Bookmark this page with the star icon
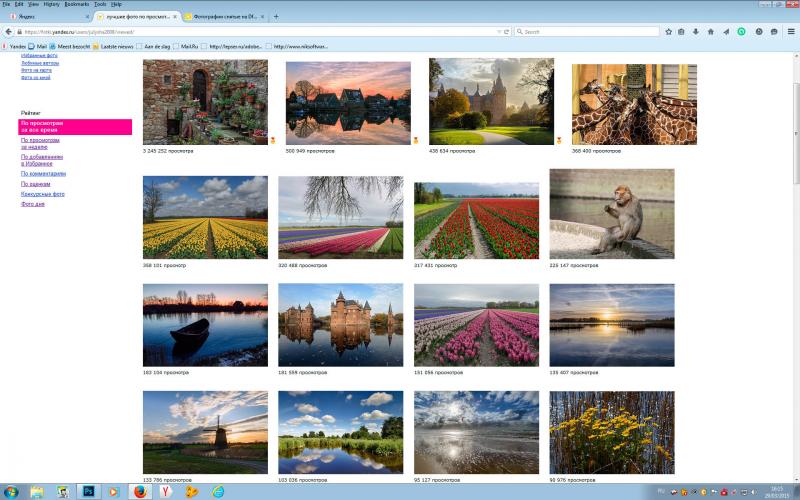Viewport: 800px width, 500px height. point(668,32)
